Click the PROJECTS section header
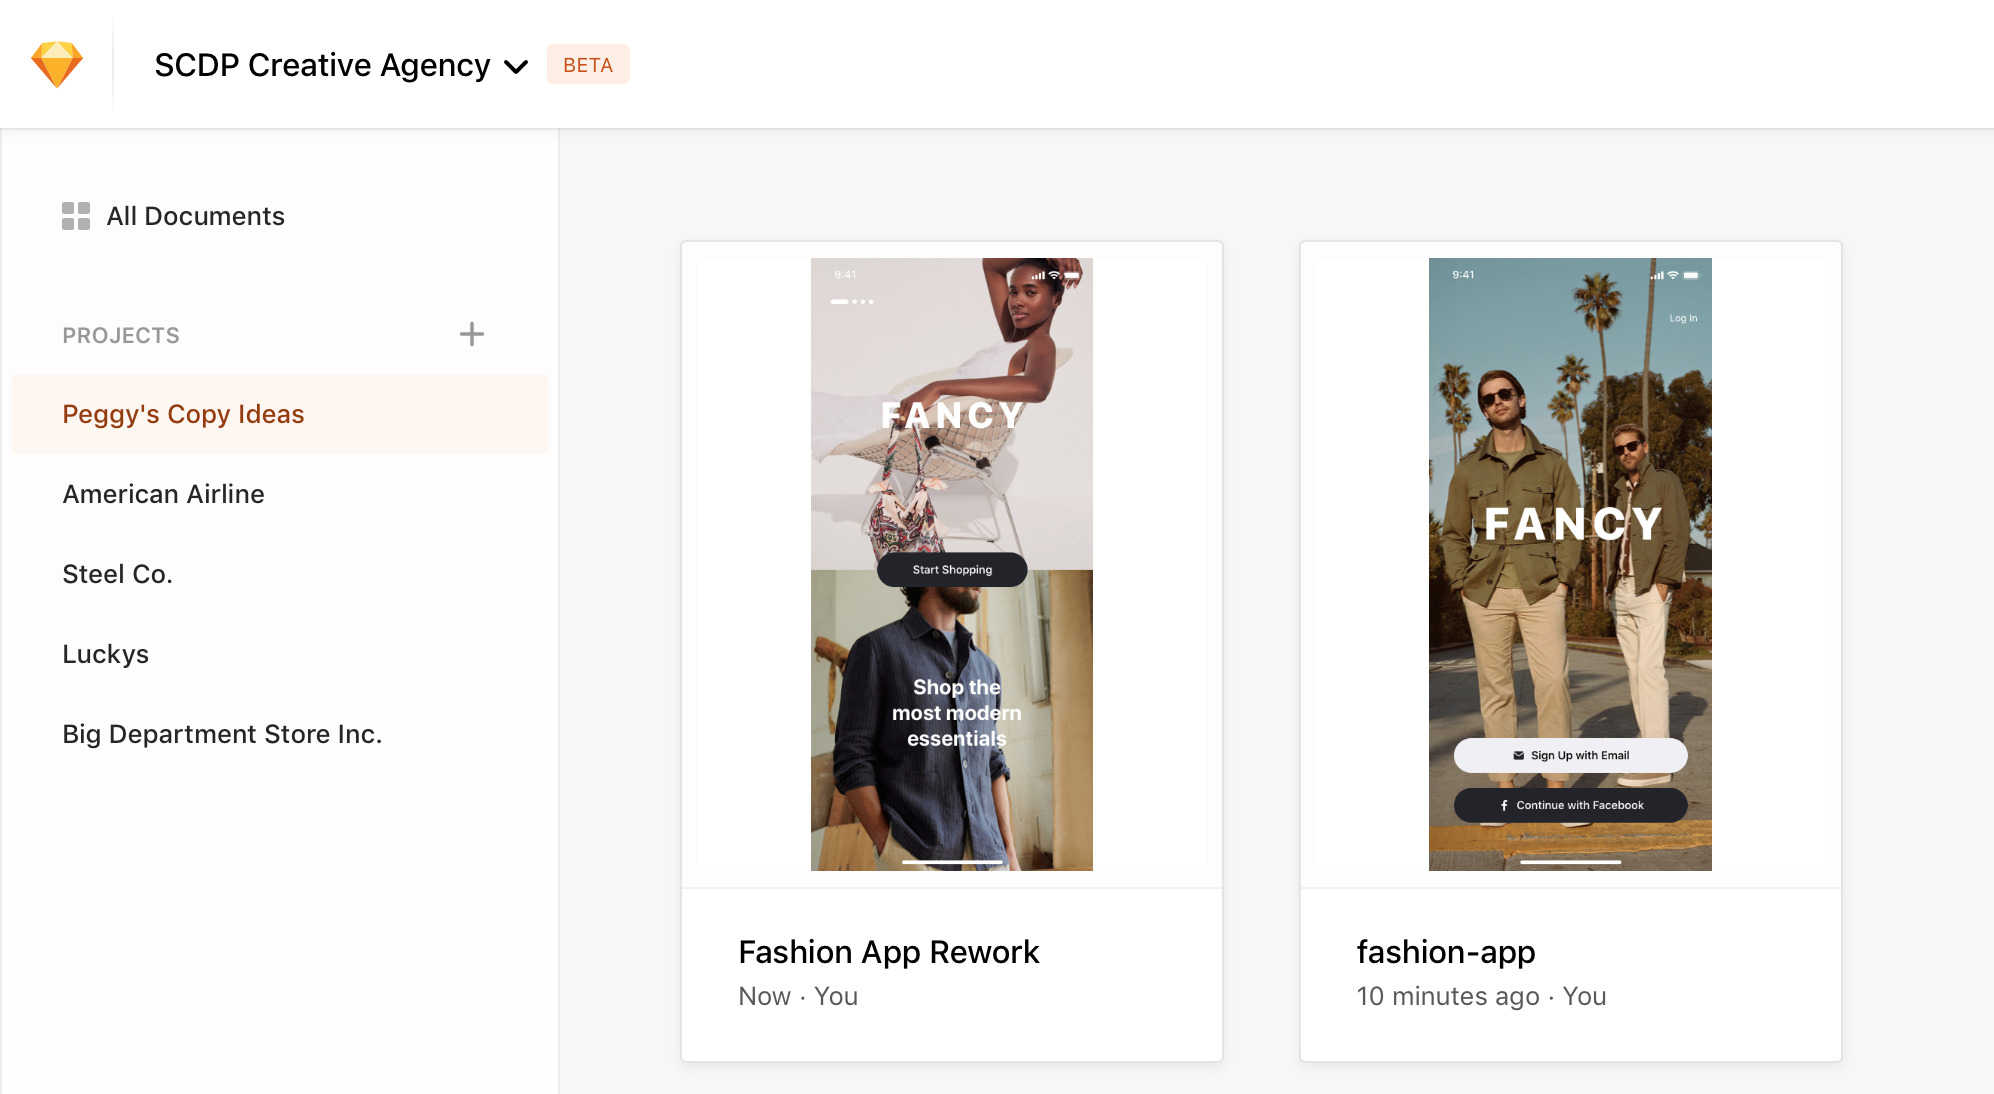Screen dimensions: 1994x1094 point(121,335)
